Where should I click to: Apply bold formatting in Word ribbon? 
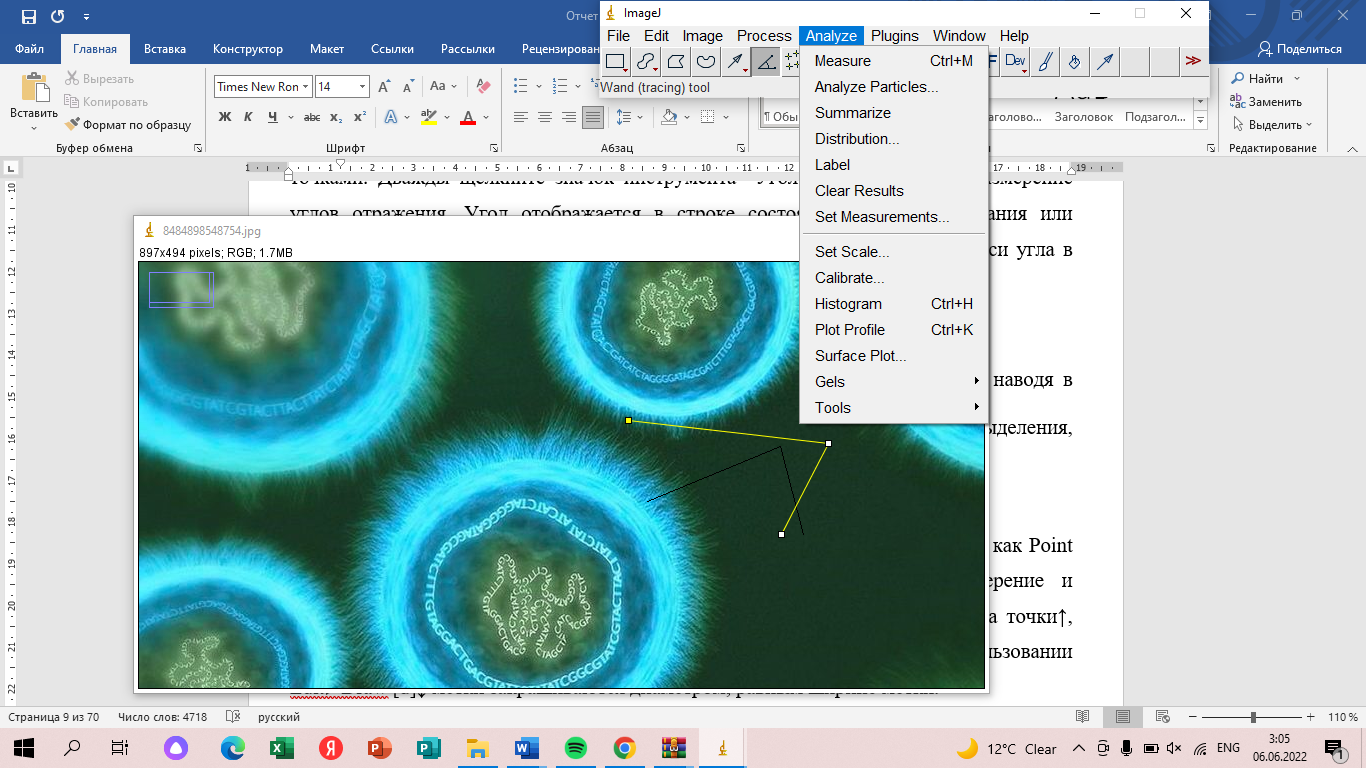pos(225,117)
